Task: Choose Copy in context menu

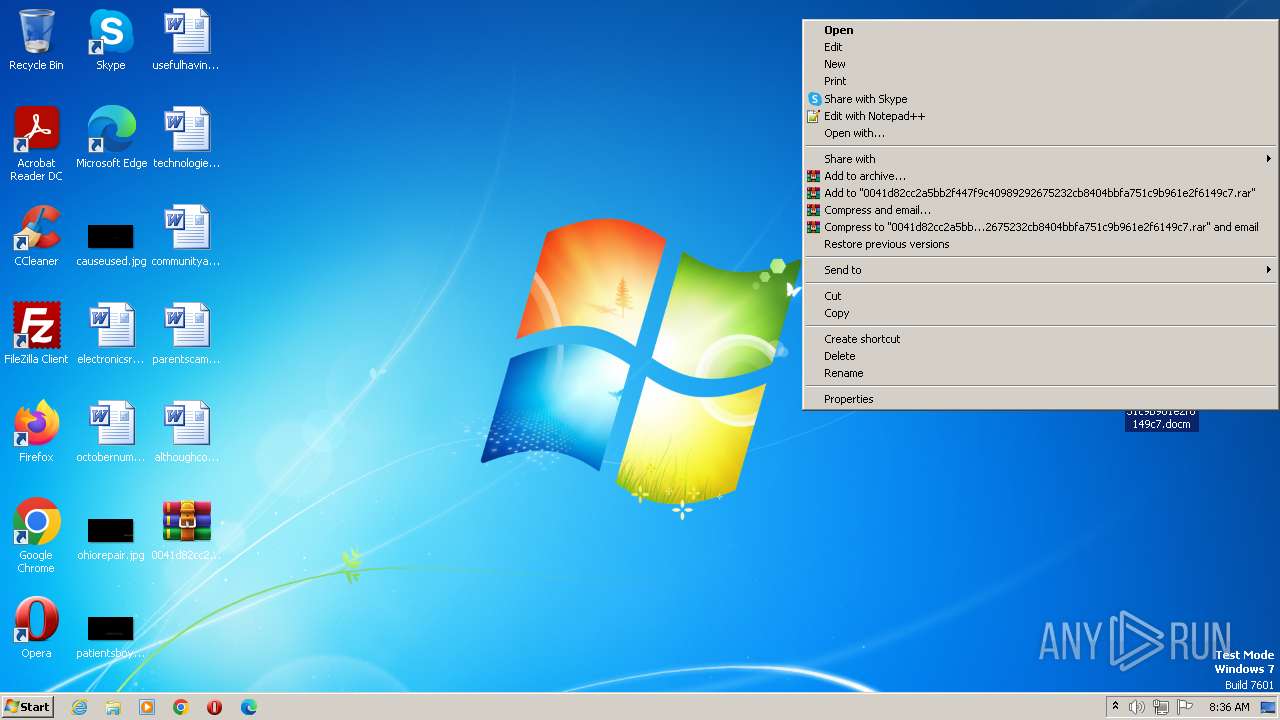Action: click(x=1040, y=313)
